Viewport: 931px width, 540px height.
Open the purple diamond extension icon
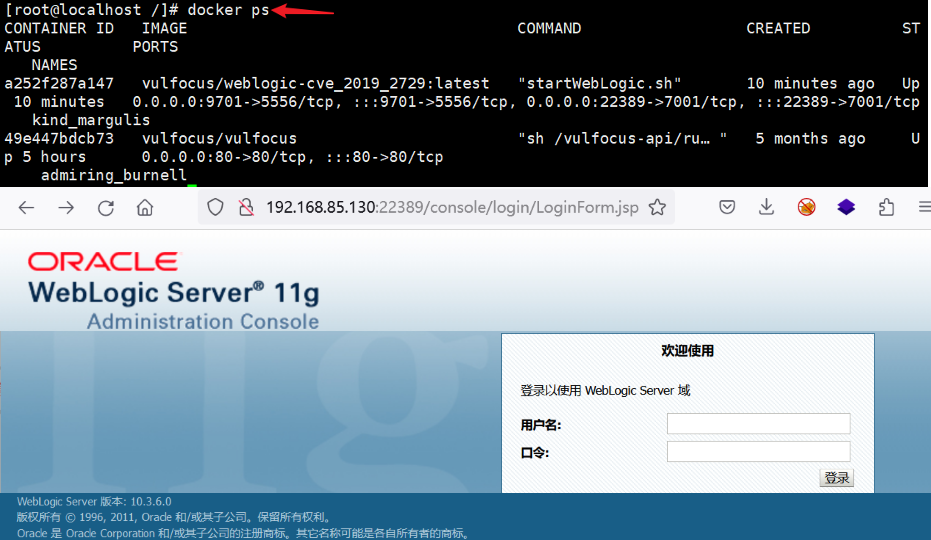click(x=846, y=207)
